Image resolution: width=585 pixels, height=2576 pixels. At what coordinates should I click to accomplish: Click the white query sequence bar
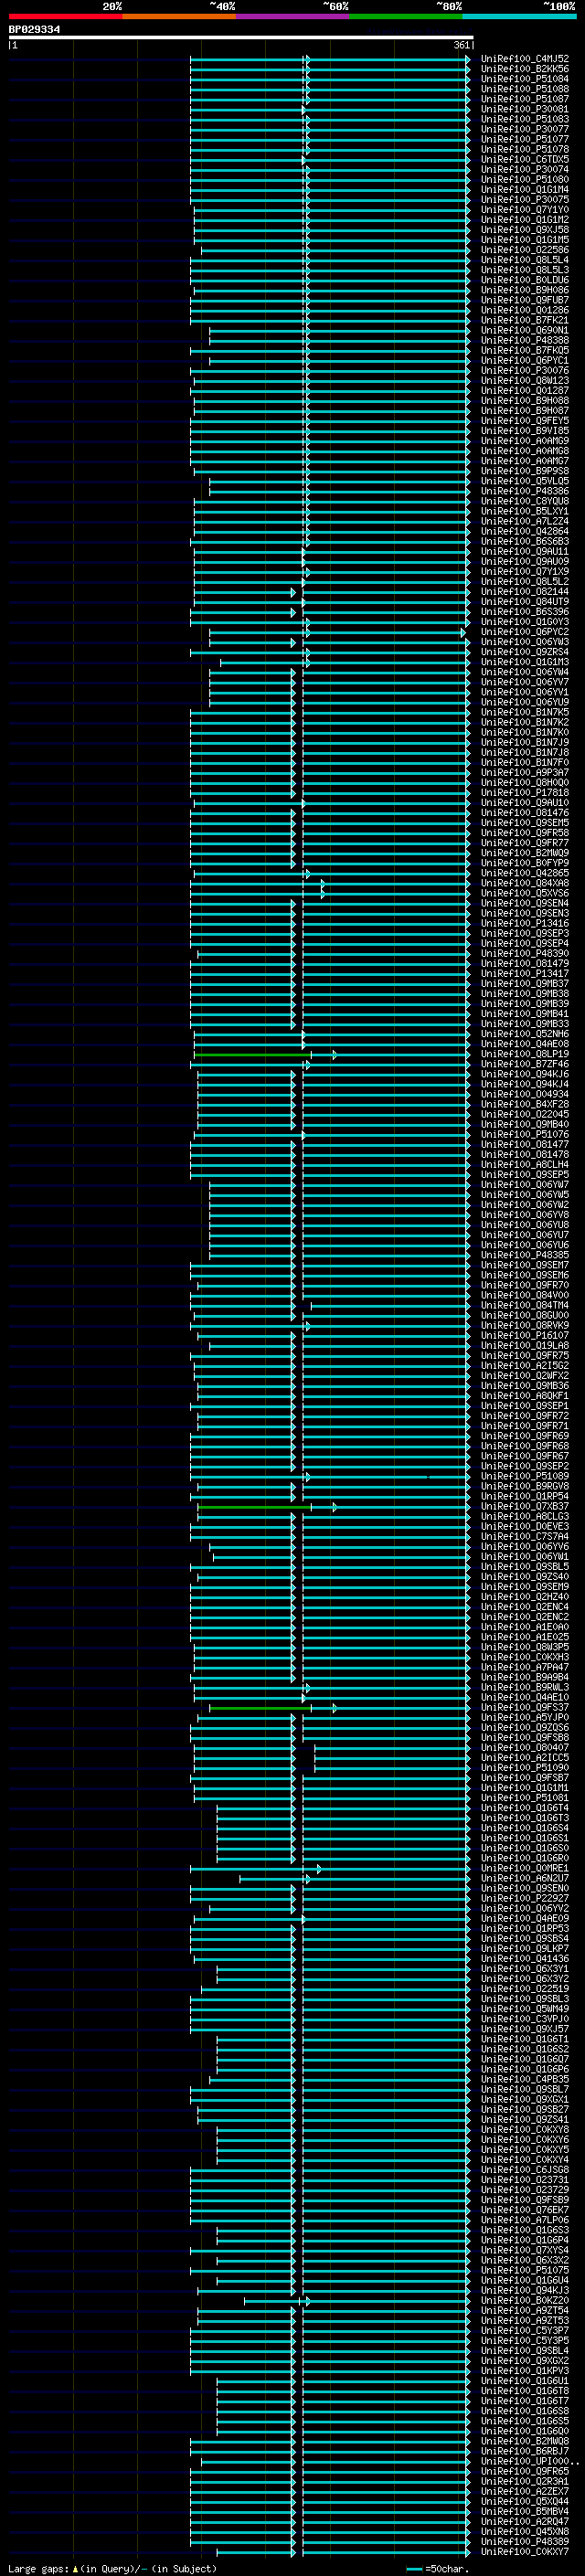tap(240, 37)
